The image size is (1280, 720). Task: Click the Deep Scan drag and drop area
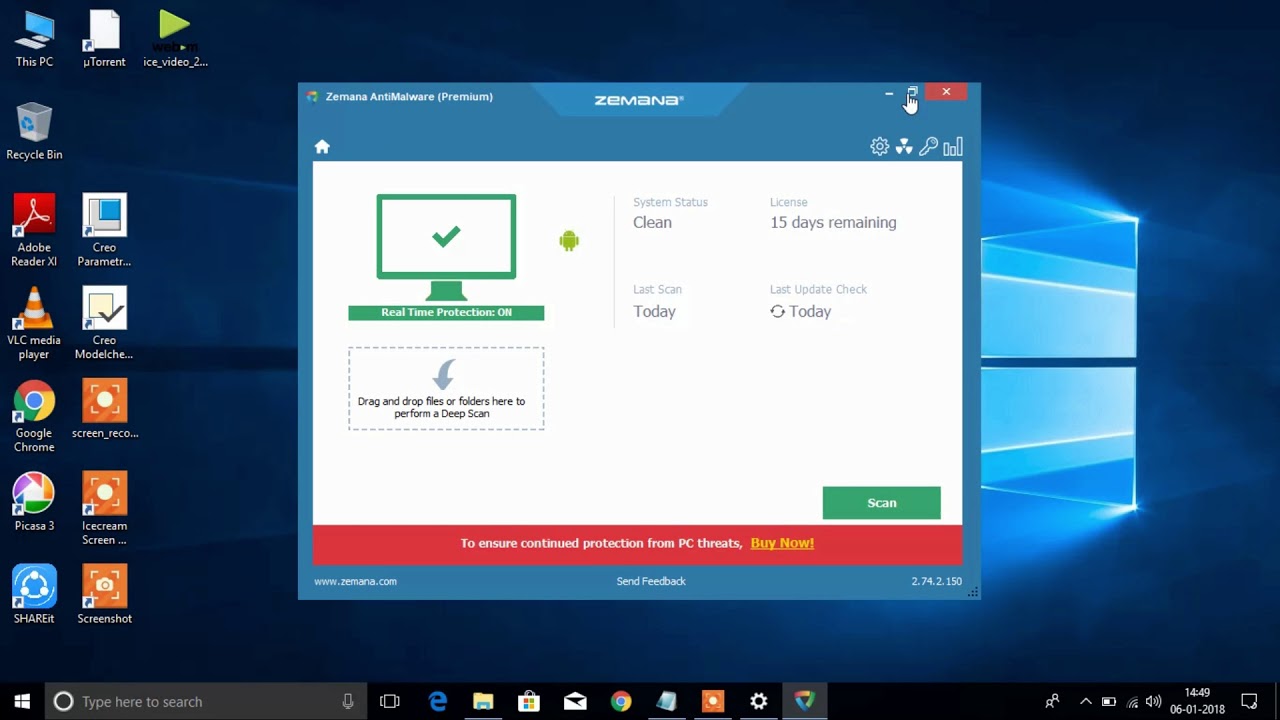[446, 389]
